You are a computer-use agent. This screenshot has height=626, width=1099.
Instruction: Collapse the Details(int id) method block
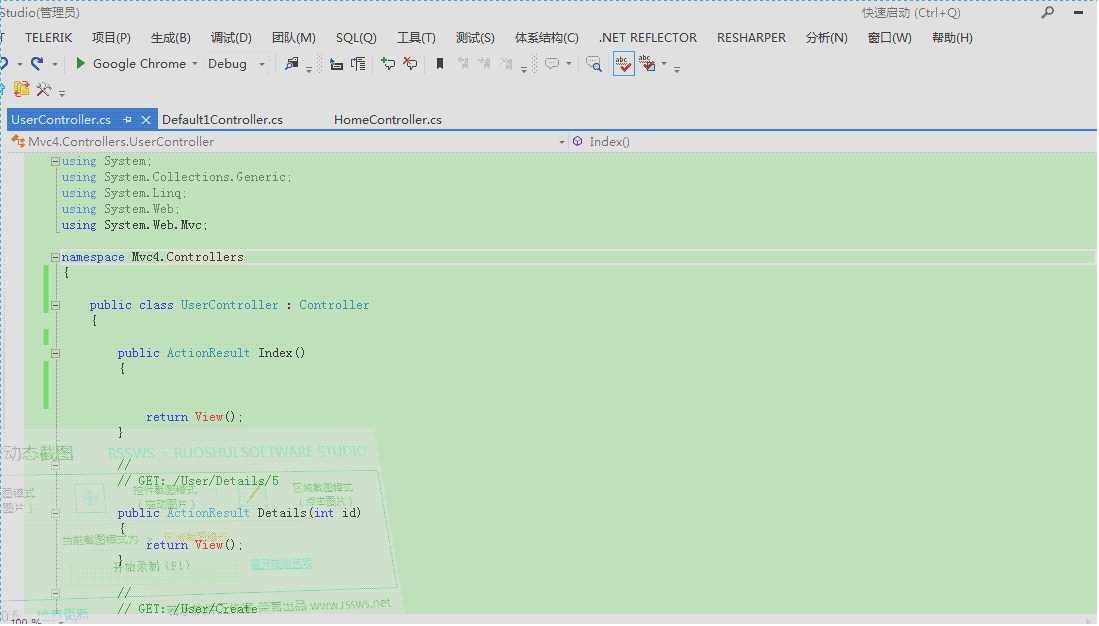(55, 513)
